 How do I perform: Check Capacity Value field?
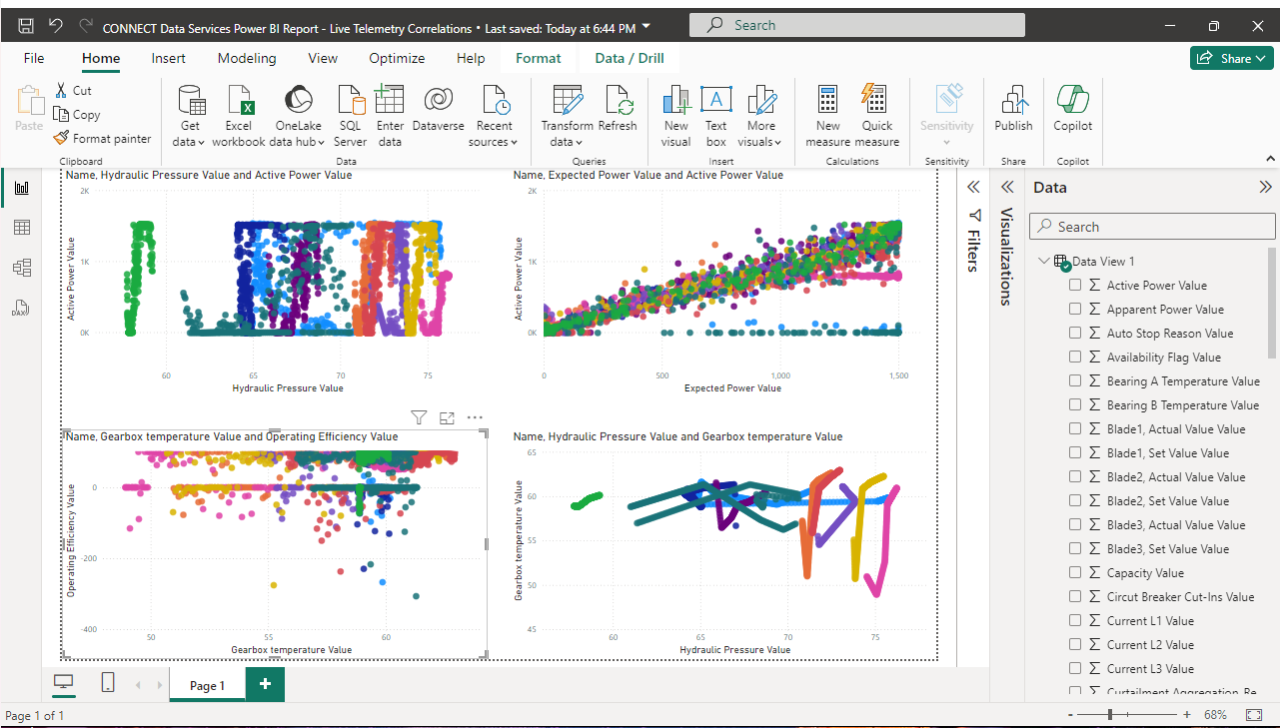coord(1076,573)
